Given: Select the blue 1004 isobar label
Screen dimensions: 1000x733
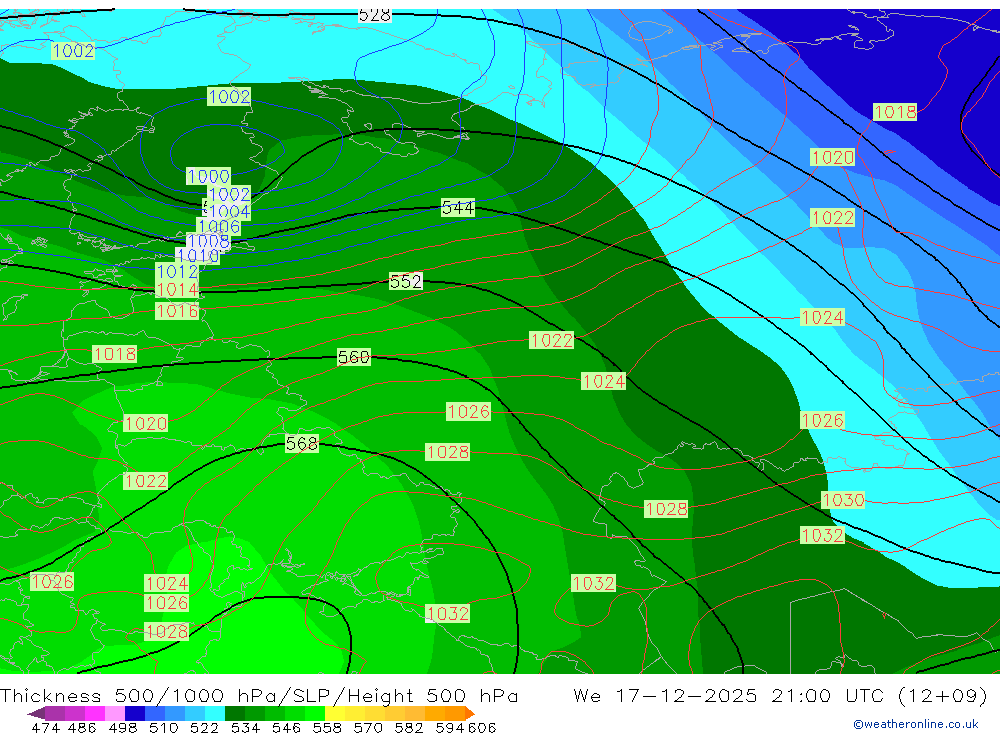Looking at the screenshot, I should [x=229, y=211].
